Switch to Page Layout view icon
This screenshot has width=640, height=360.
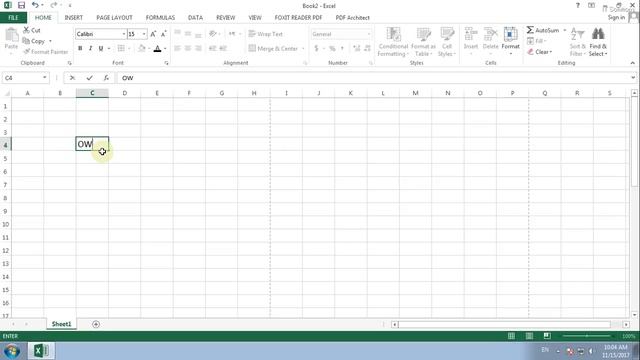coord(529,336)
